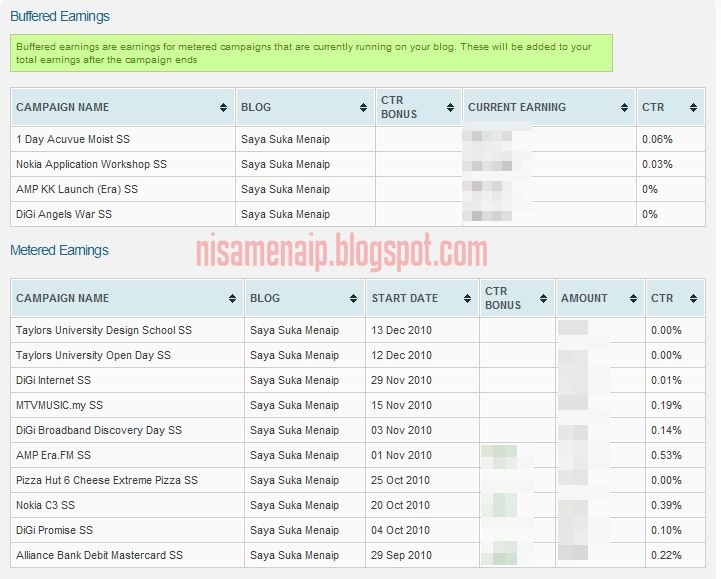
Task: Select DiGi Promise SS campaign
Action: pyautogui.click(x=54, y=530)
